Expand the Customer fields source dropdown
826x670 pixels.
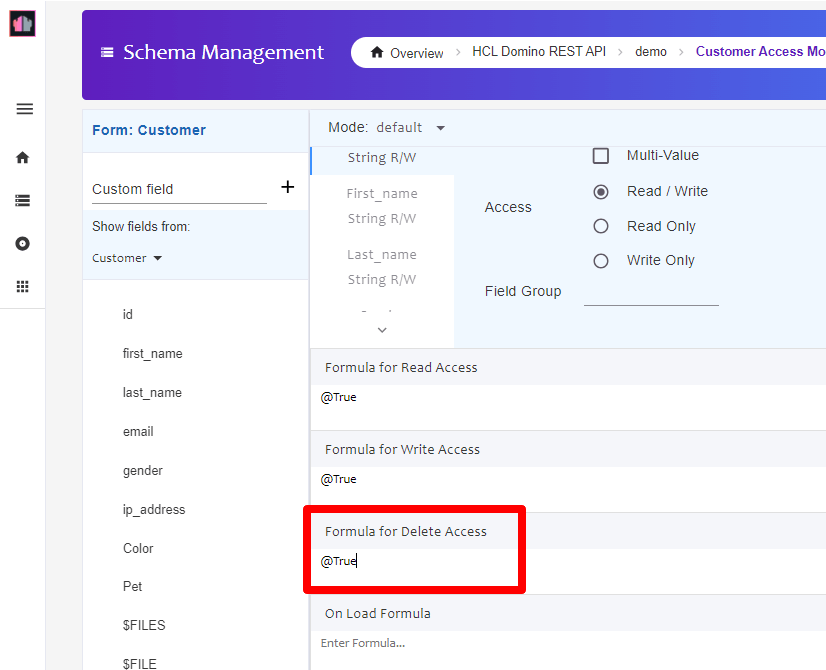click(127, 258)
